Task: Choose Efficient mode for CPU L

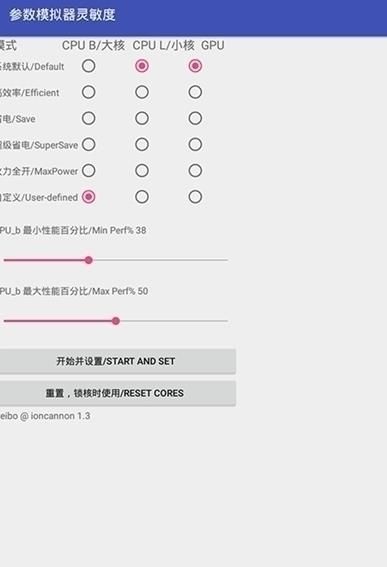Action: [142, 92]
